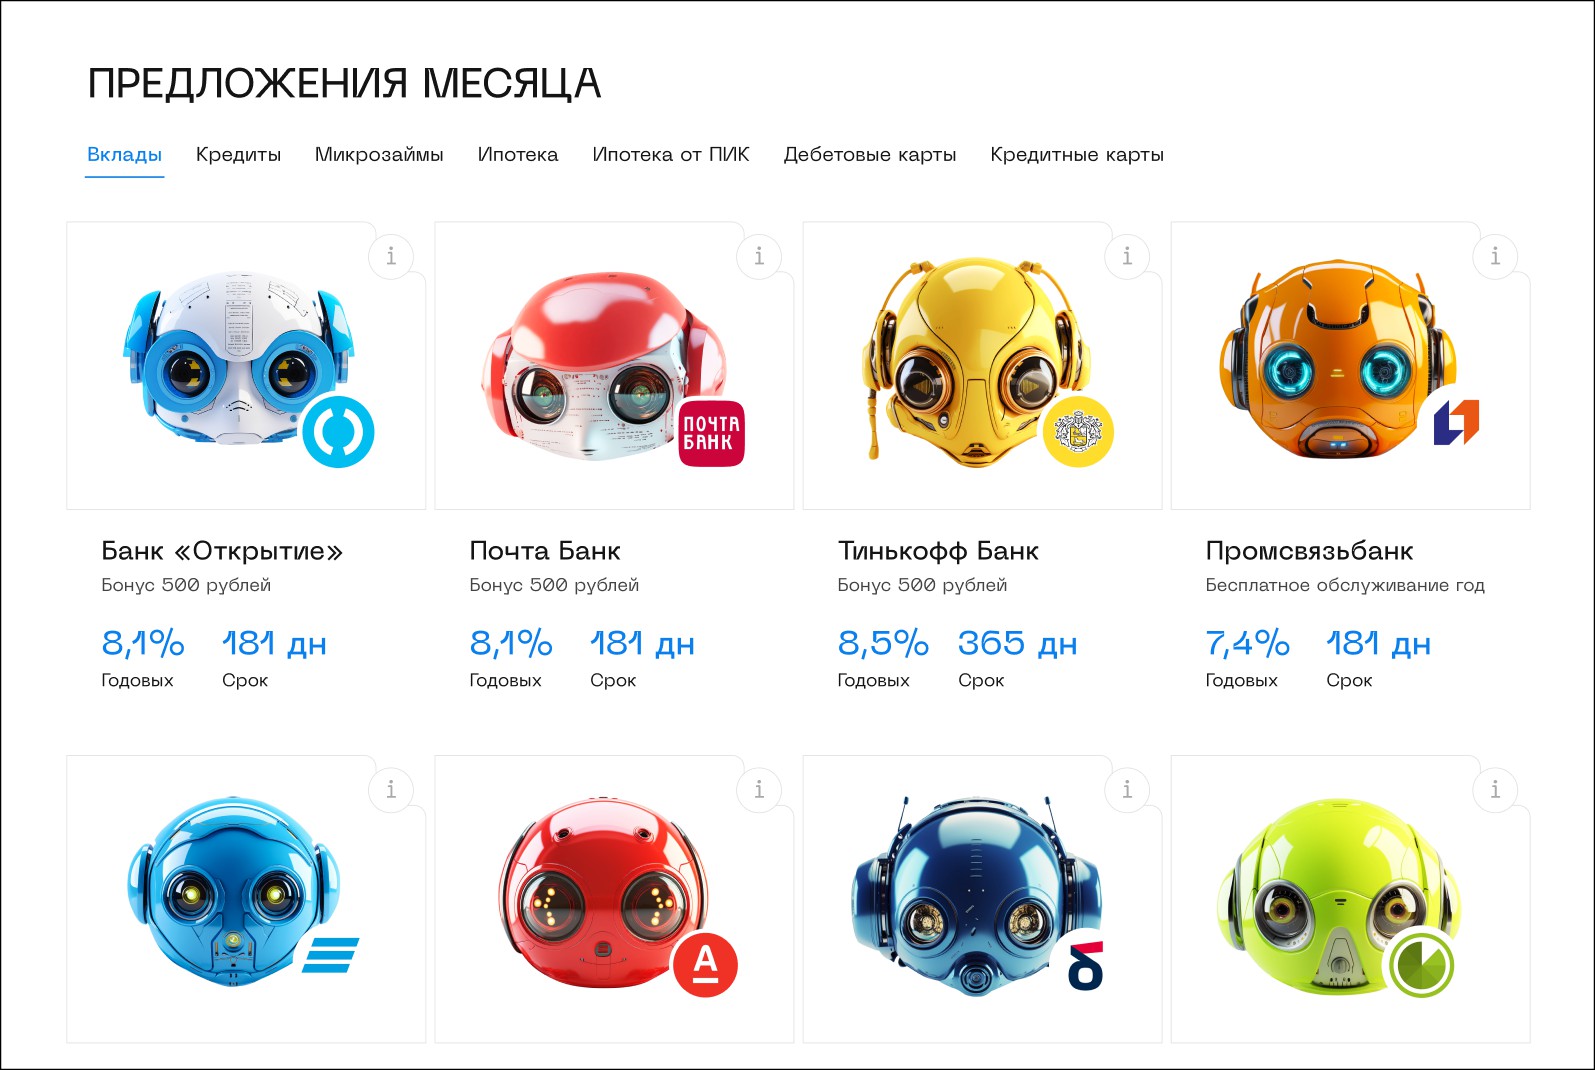
Task: Open info icon on Альфа-Банк robot card
Action: 759,790
